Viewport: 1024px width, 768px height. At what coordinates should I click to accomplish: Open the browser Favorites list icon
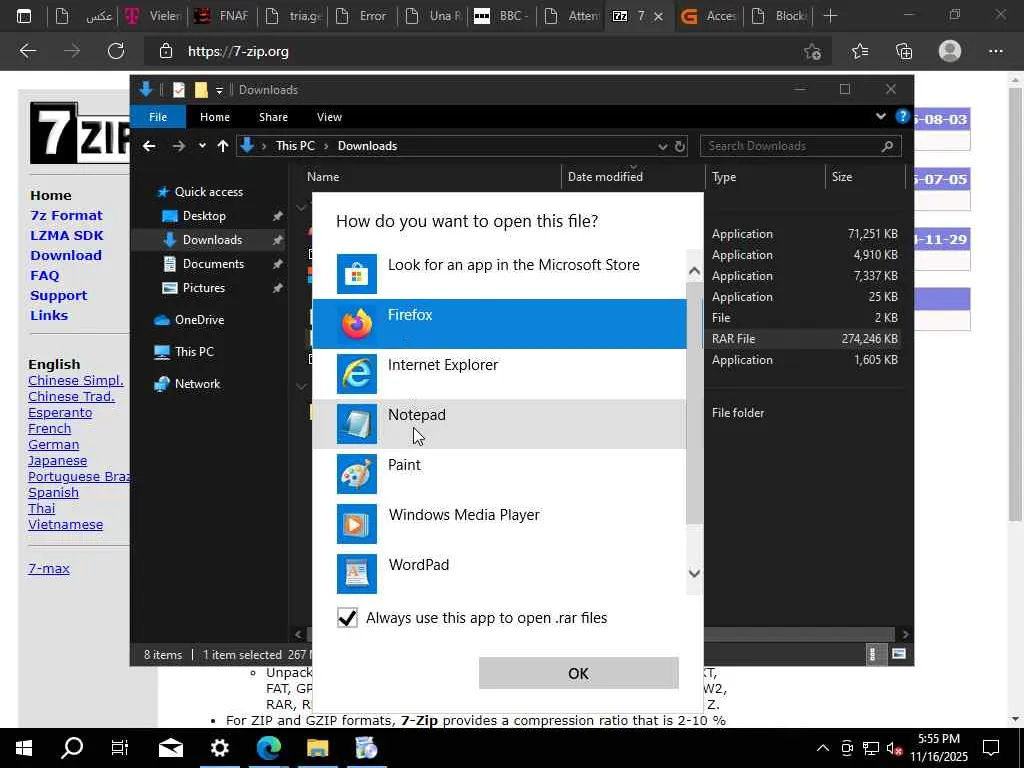(860, 51)
